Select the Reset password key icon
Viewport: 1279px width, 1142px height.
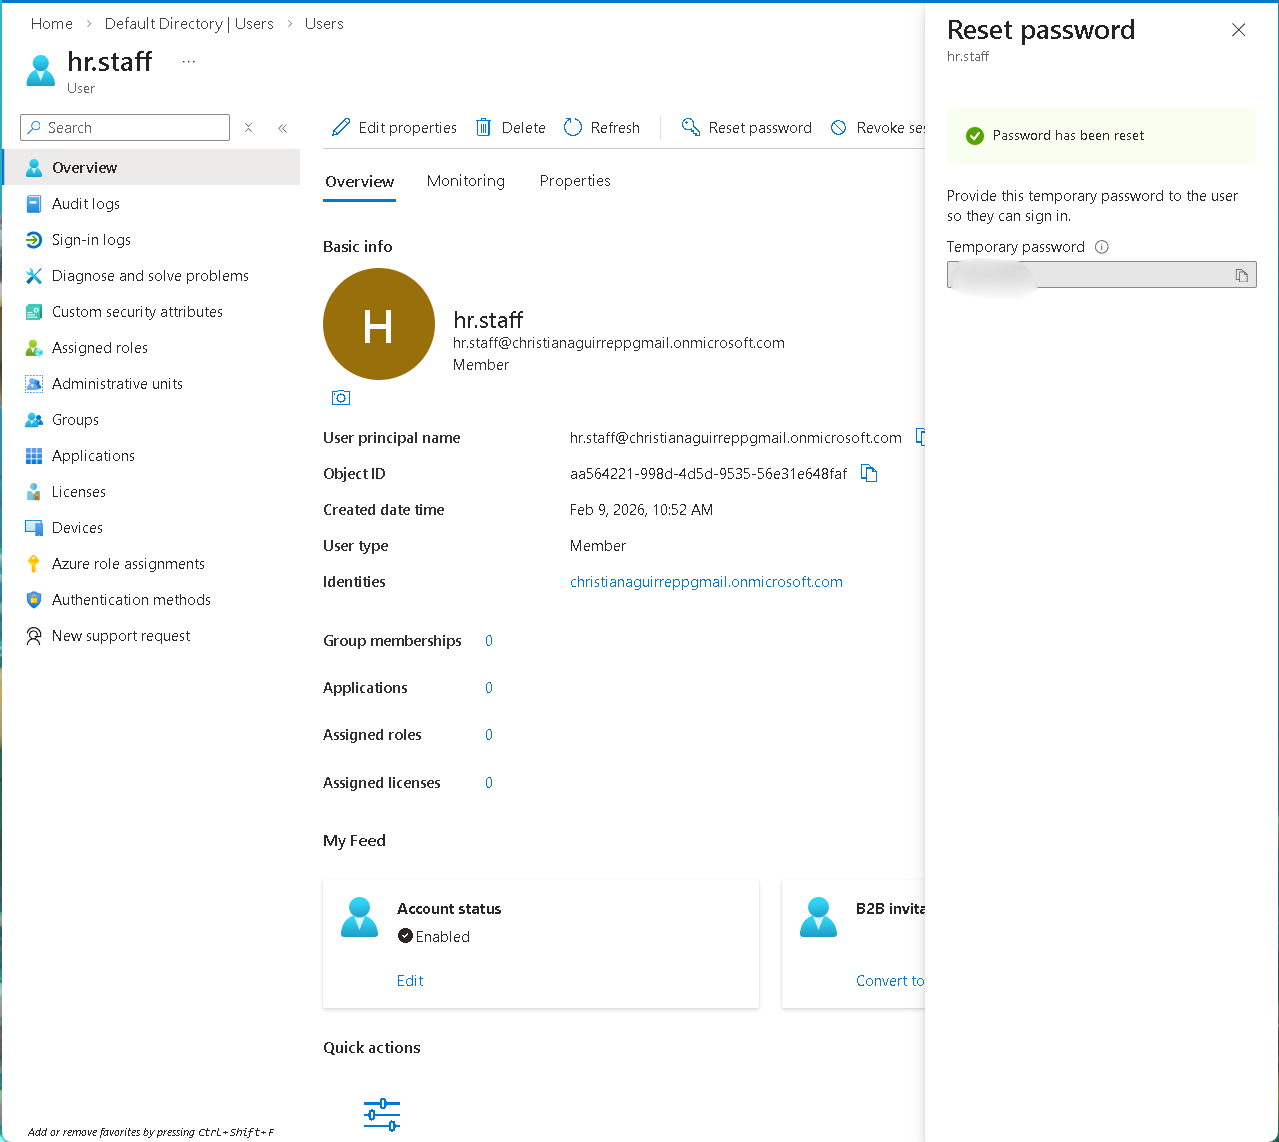[691, 127]
